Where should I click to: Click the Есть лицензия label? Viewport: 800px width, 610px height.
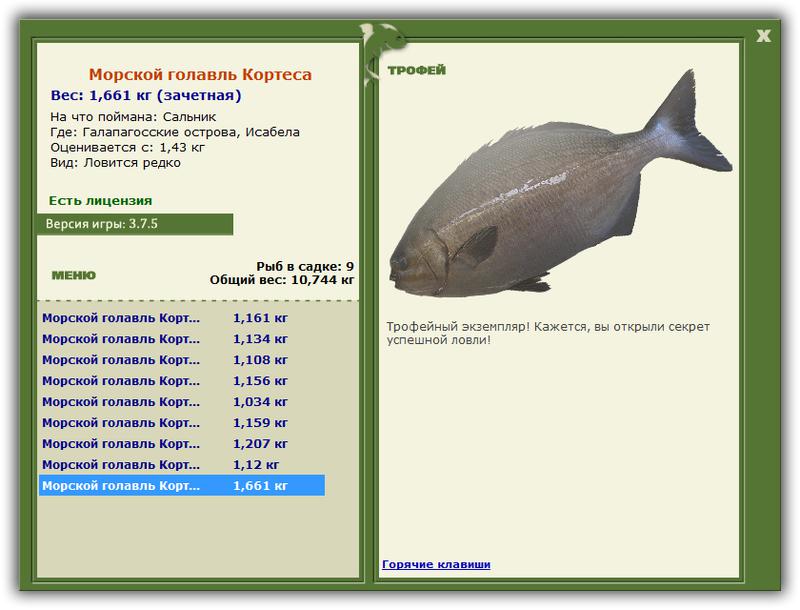101,200
